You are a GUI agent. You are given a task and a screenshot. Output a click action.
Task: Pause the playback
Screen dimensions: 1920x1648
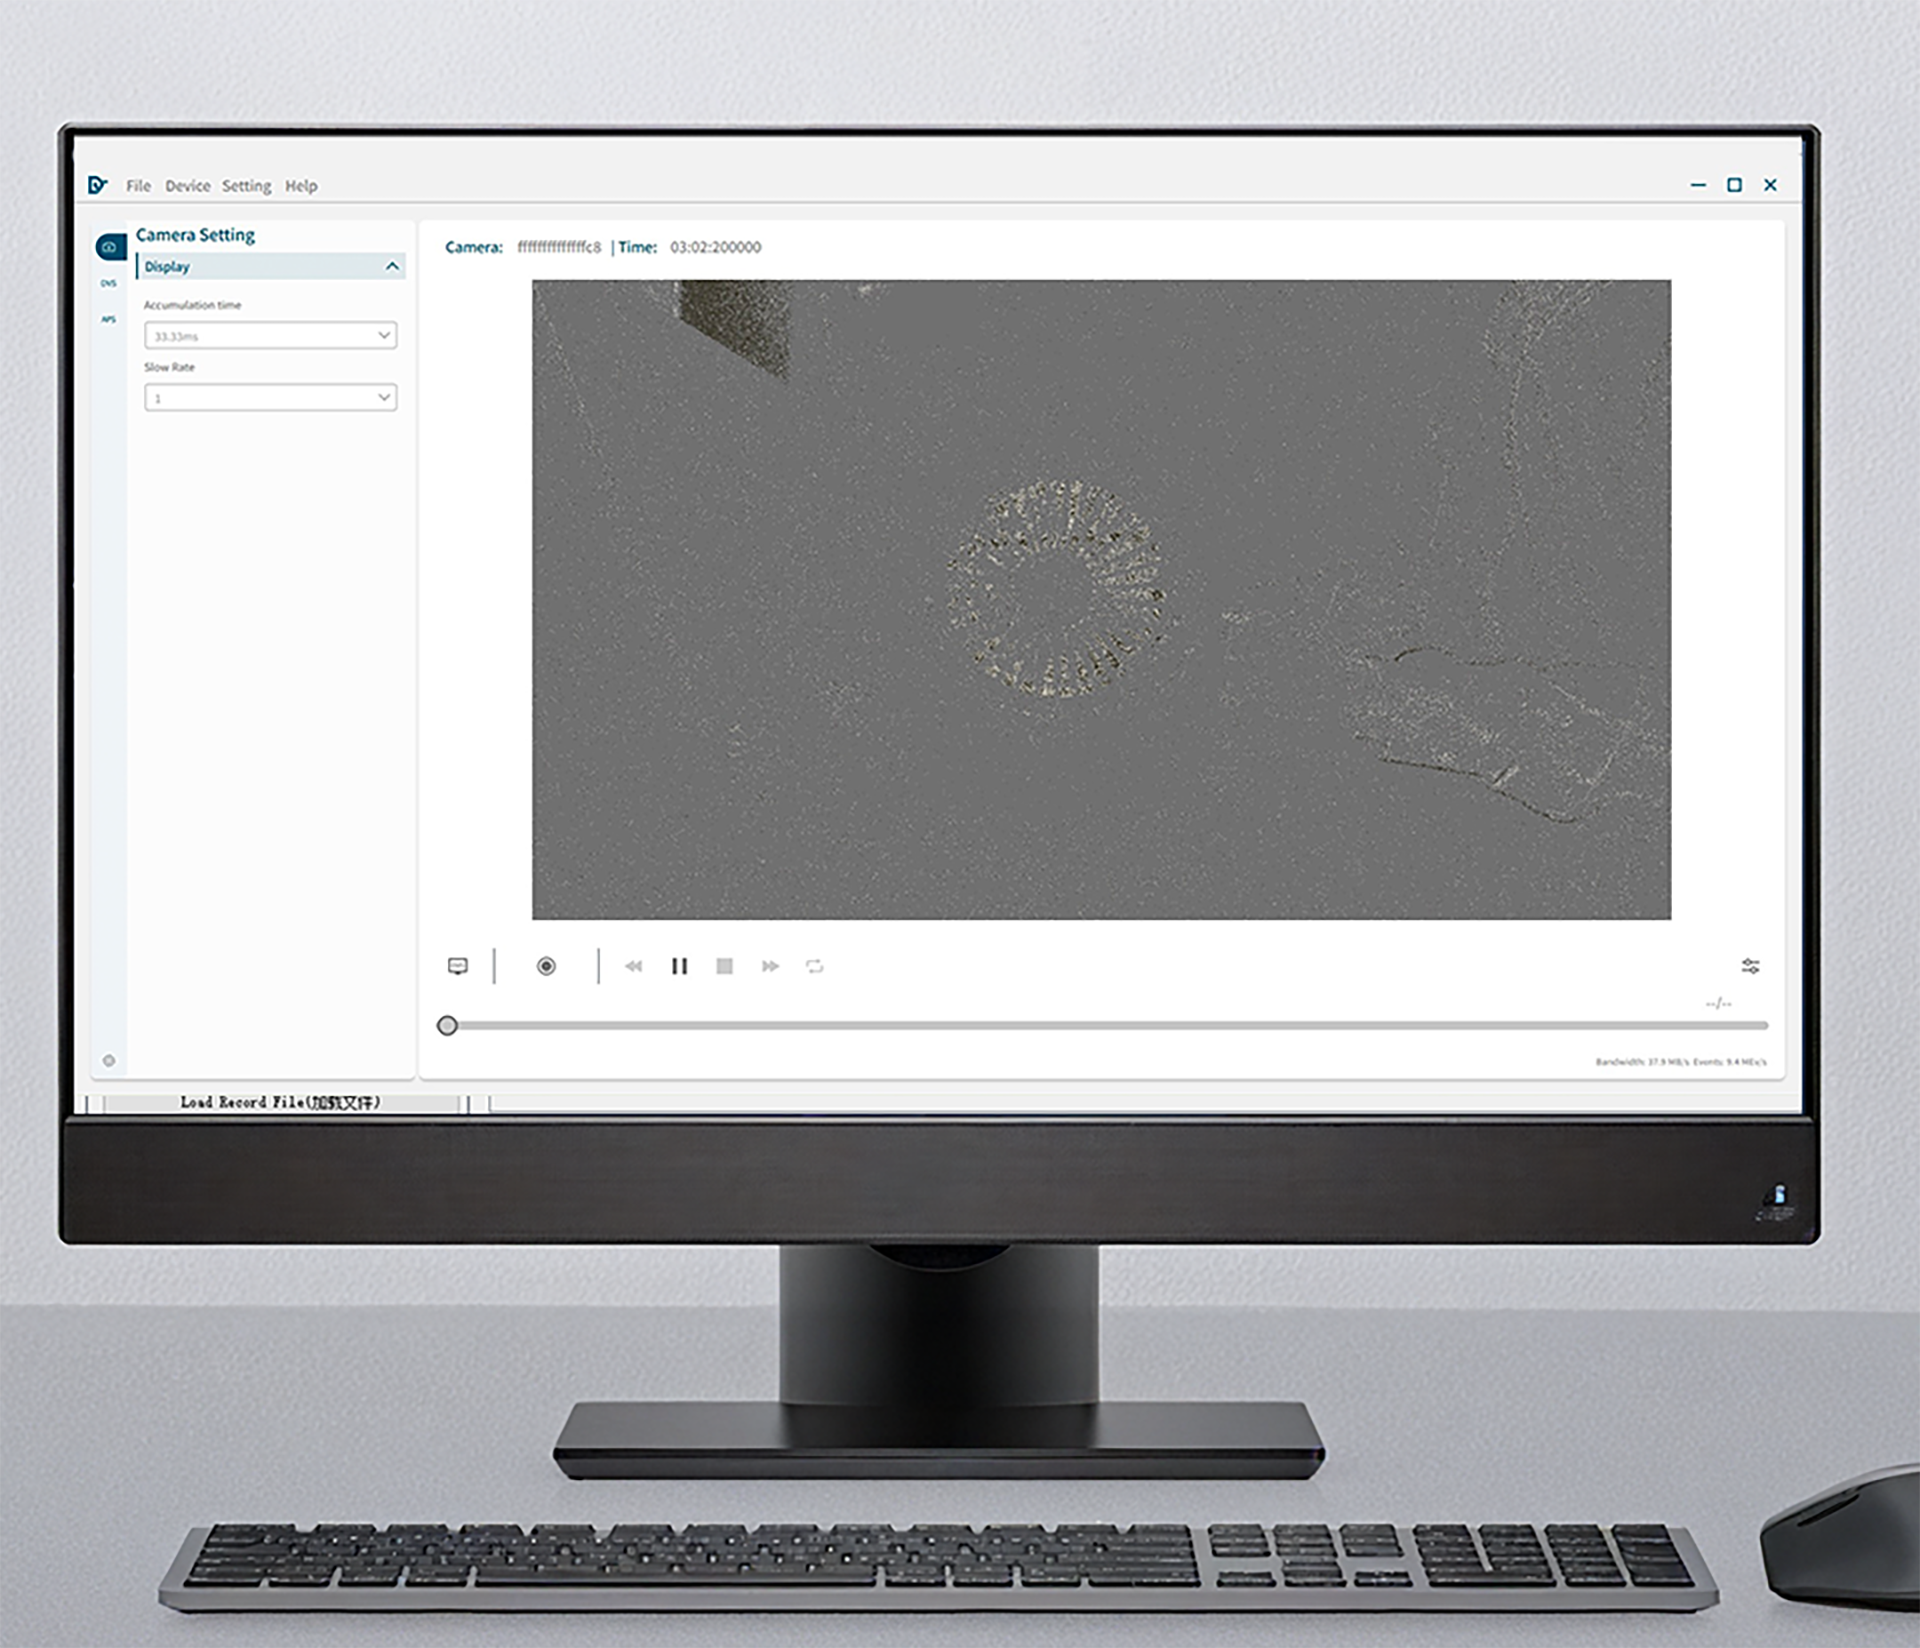coord(679,966)
